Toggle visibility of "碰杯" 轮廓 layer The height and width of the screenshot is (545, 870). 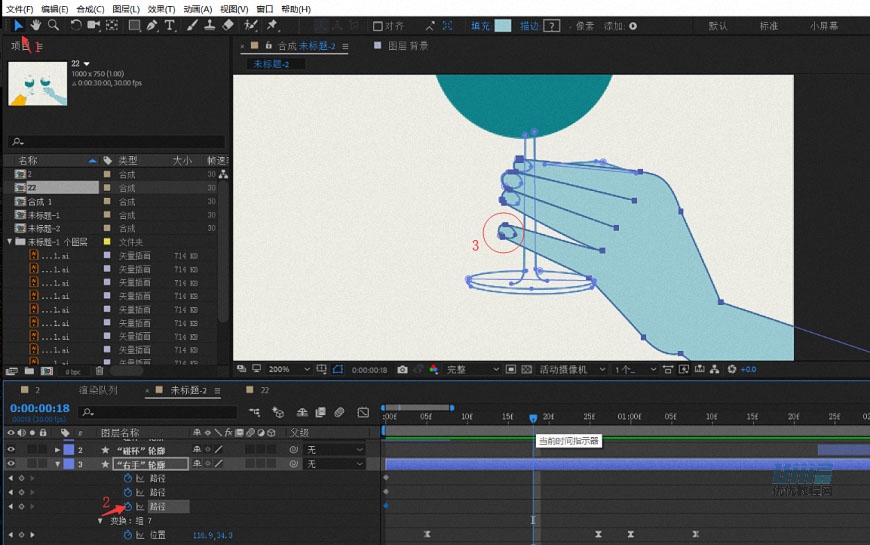point(12,450)
